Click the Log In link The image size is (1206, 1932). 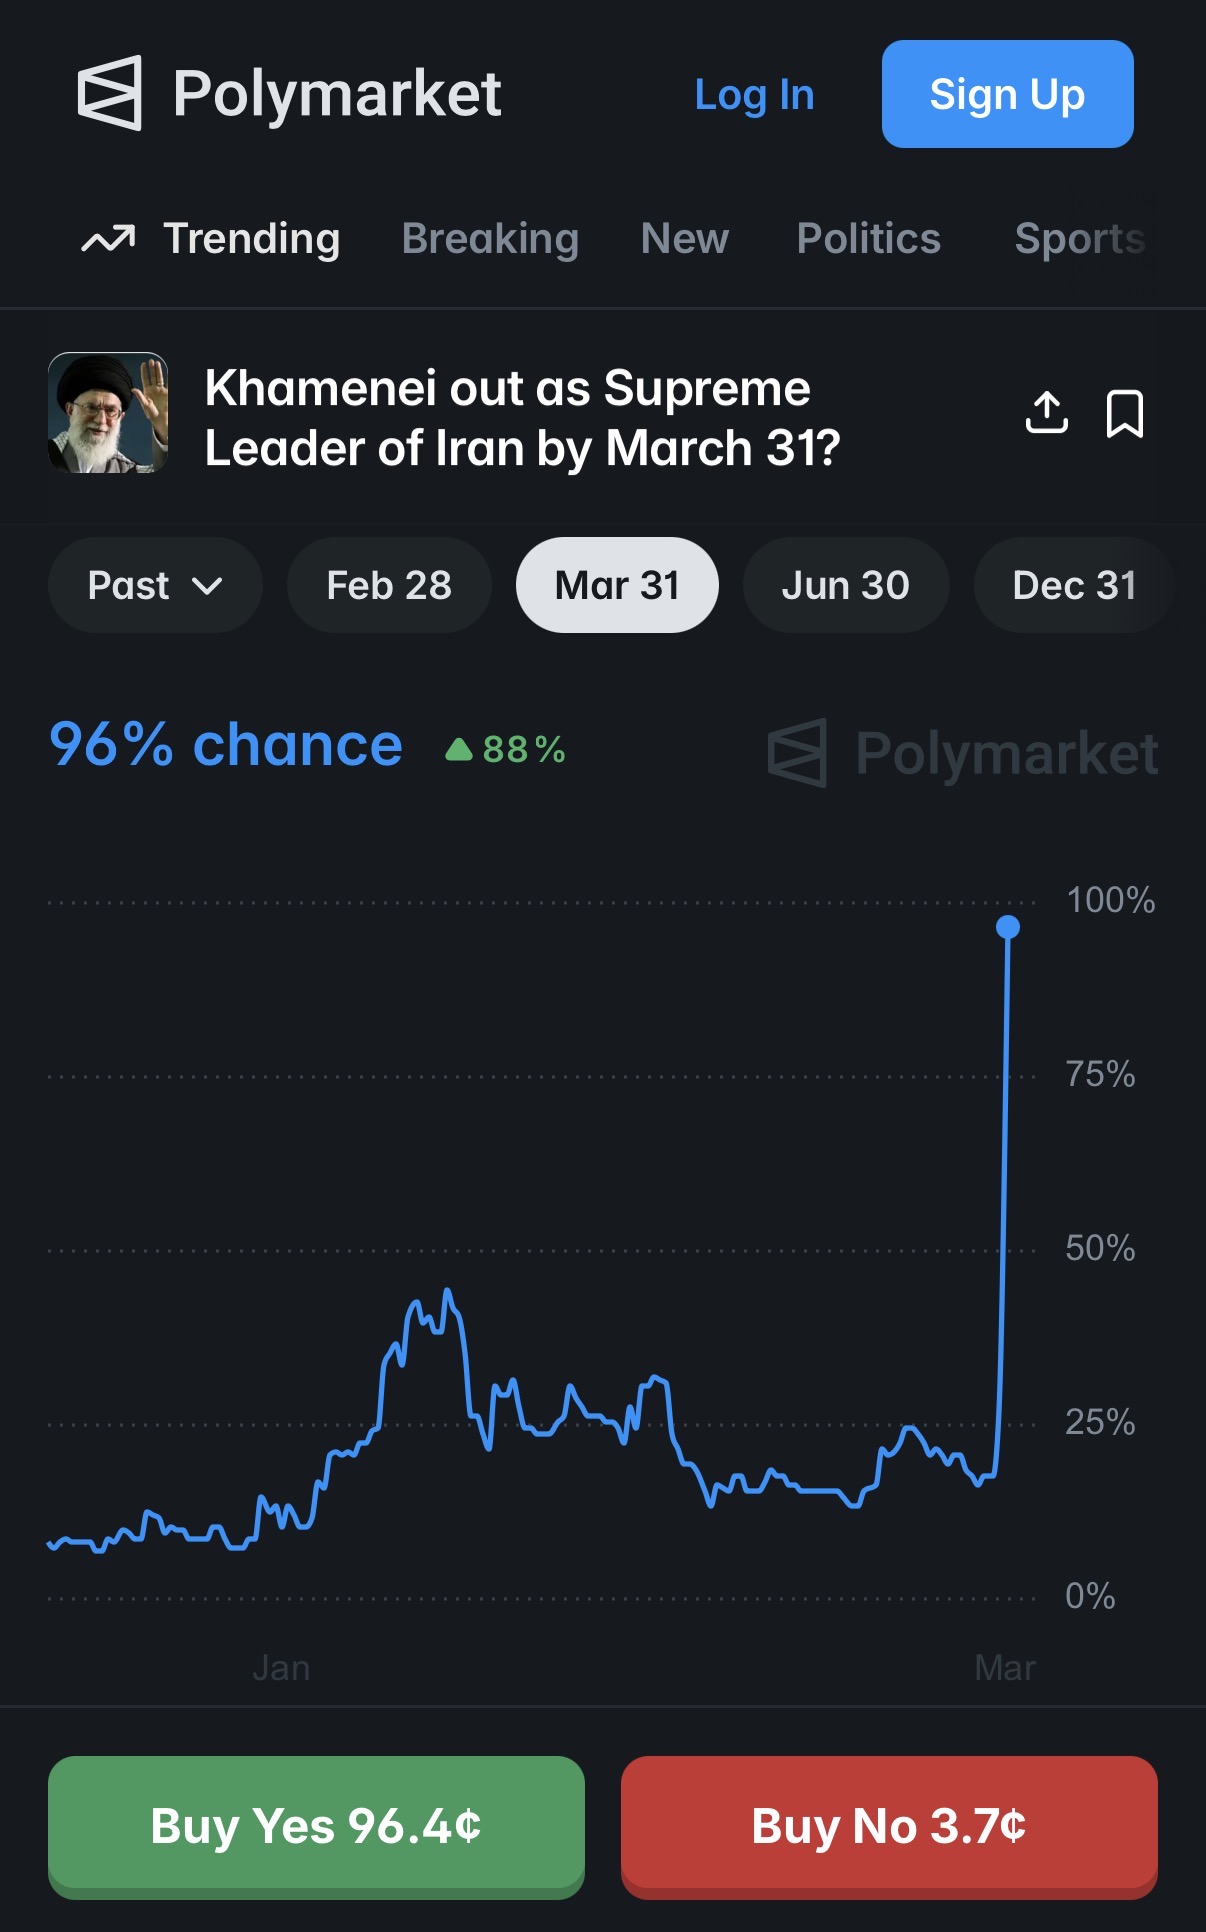point(754,95)
